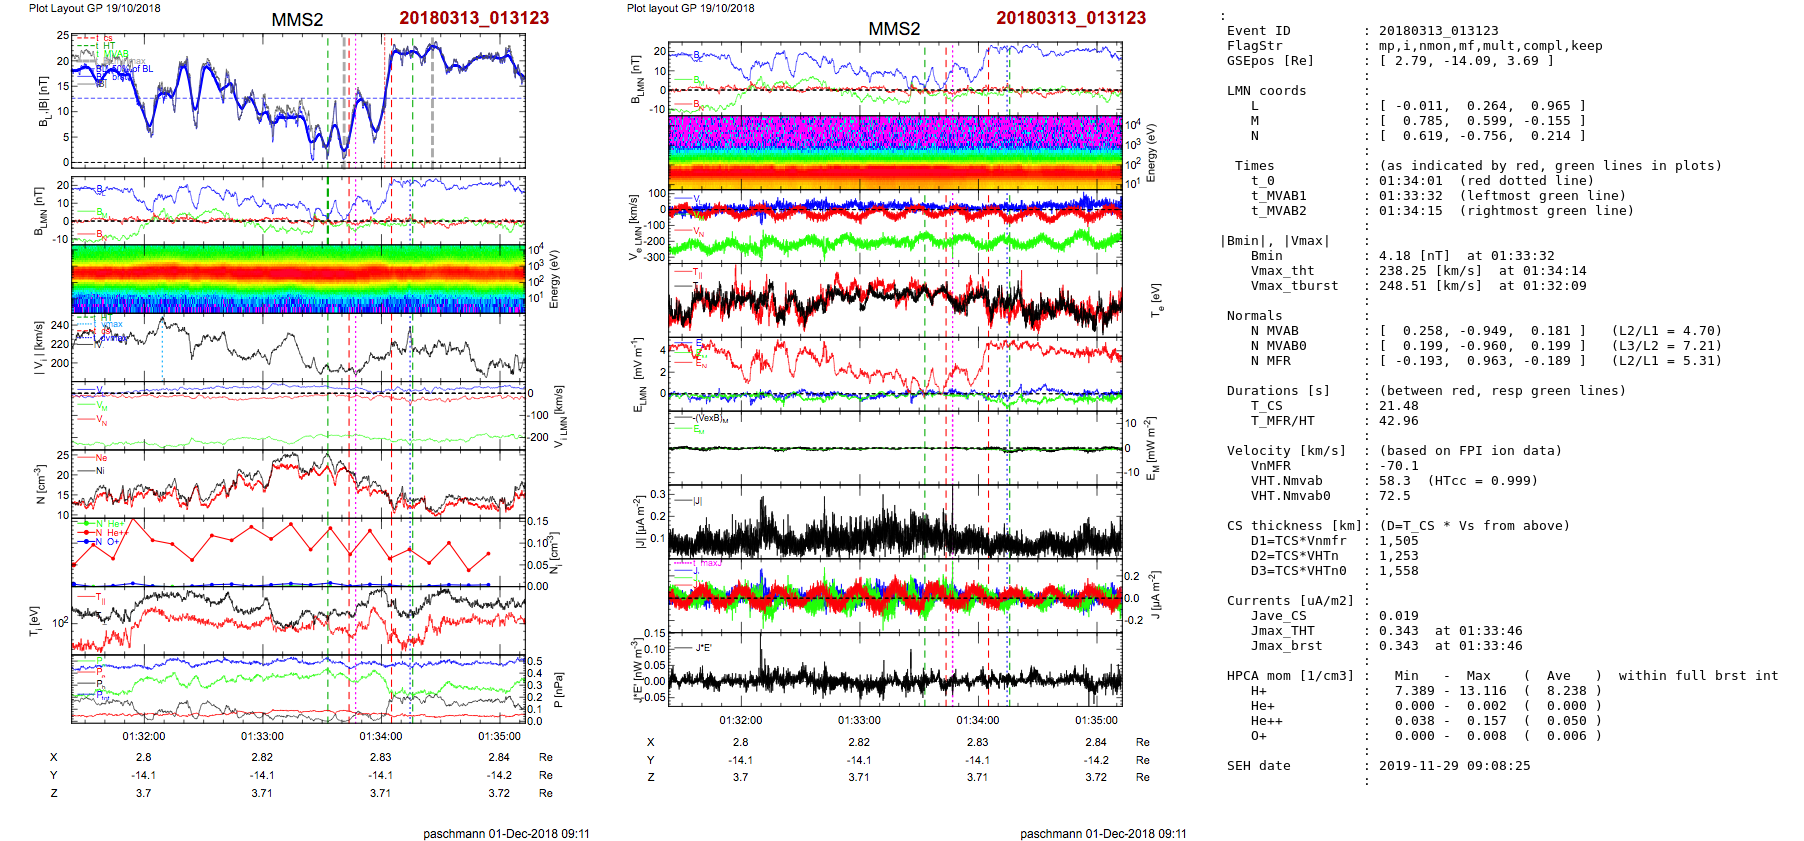Click the 'MMS2' title above the middle plot
This screenshot has height=841, width=1804.
click(x=894, y=29)
